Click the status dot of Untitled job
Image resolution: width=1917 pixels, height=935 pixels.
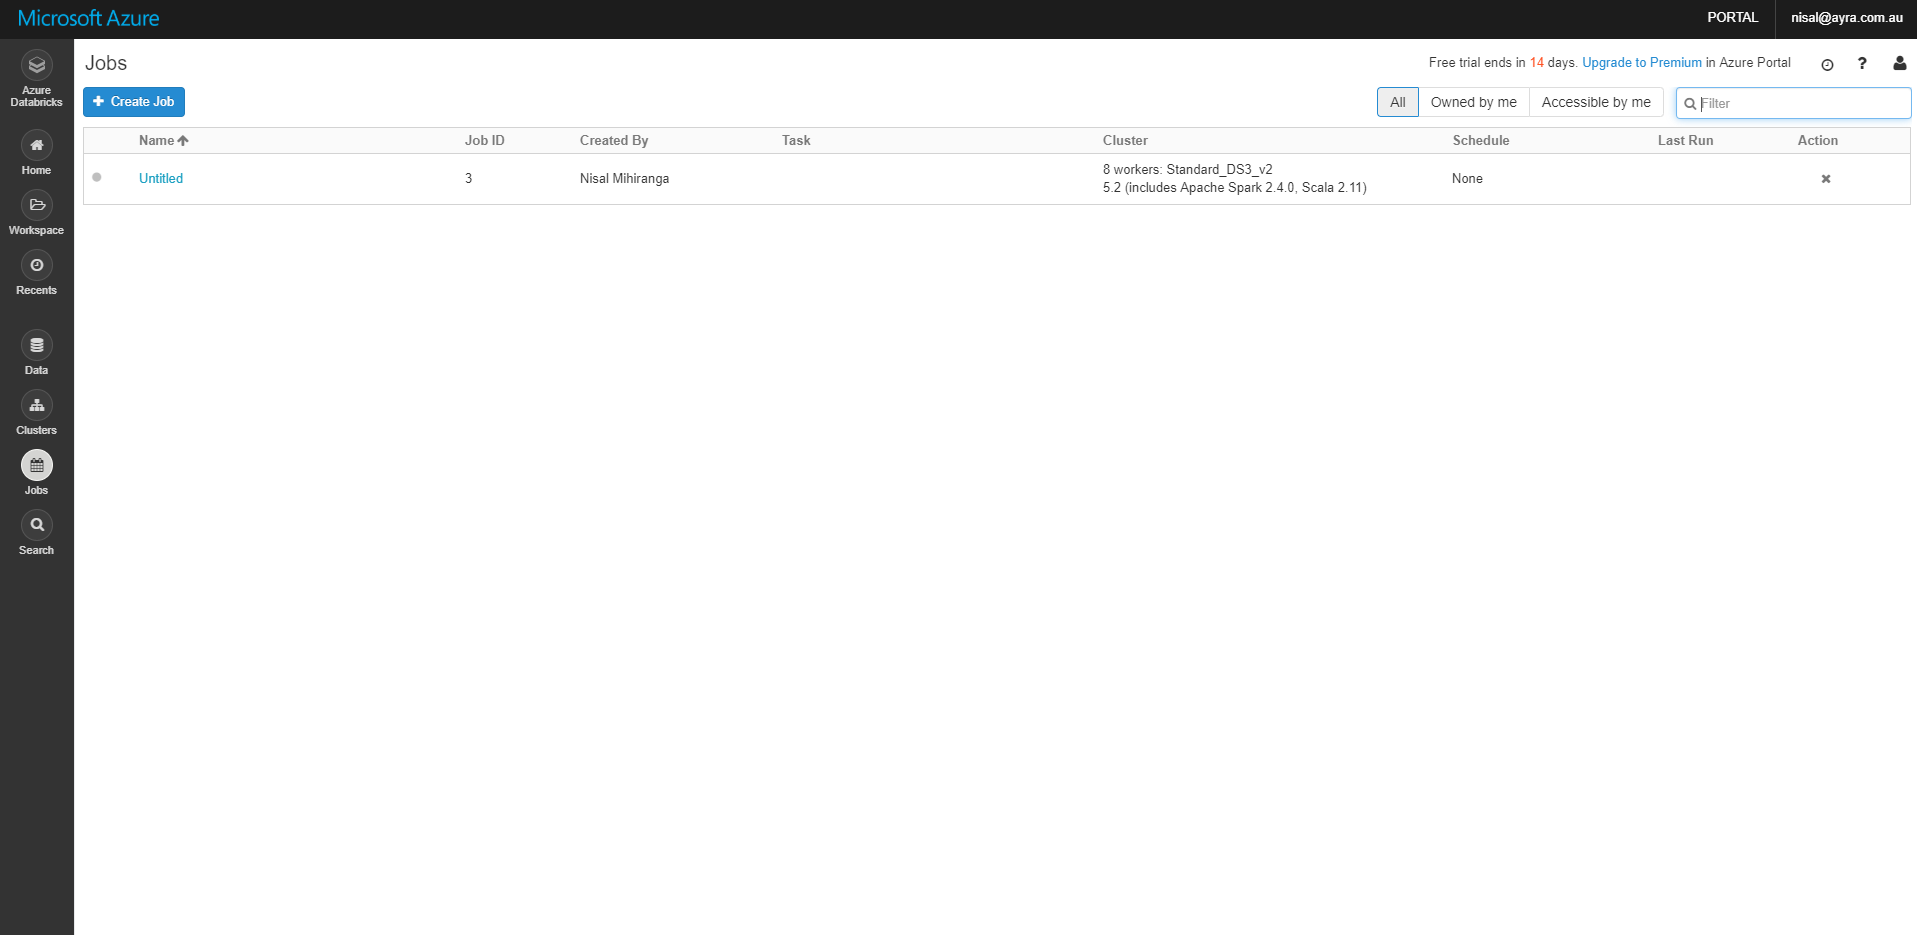coord(97,178)
